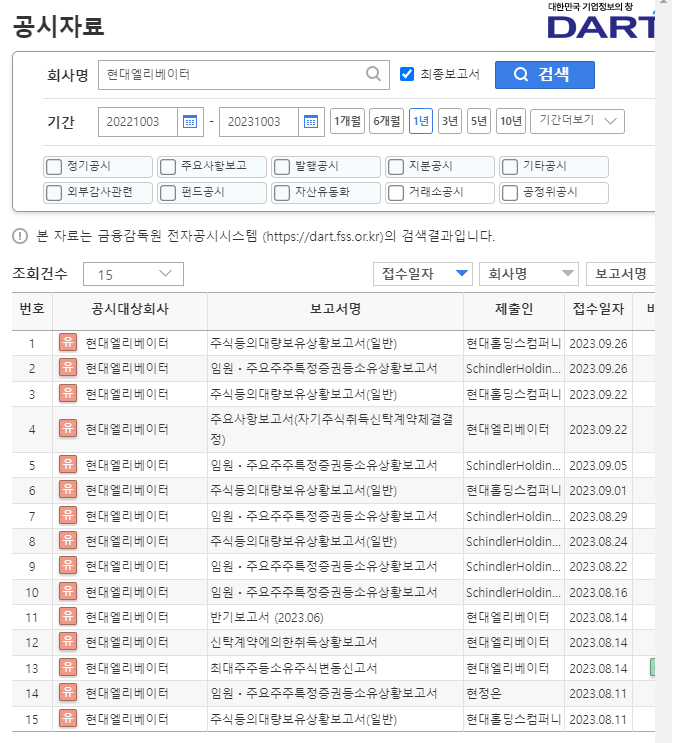Click the 유 badge in row 11

[68, 616]
